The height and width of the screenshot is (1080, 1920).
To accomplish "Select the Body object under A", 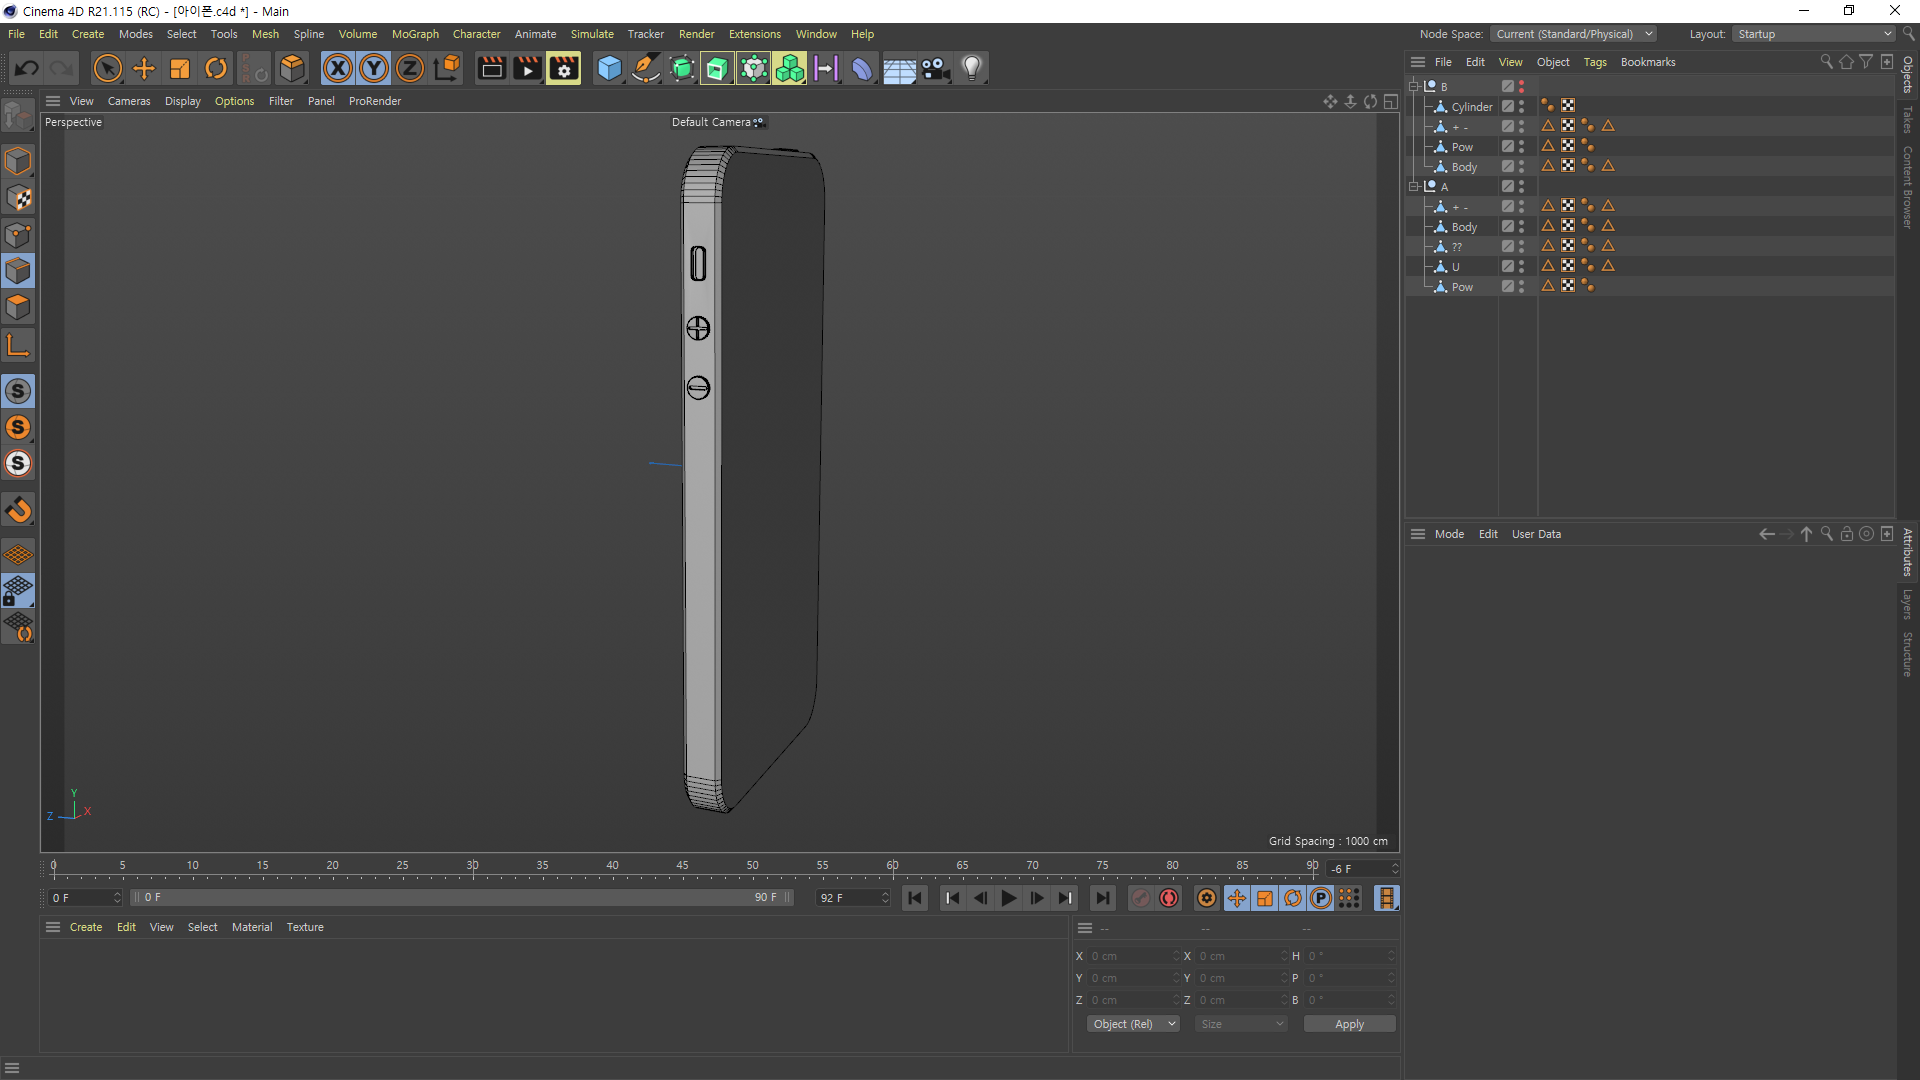I will coord(1464,227).
